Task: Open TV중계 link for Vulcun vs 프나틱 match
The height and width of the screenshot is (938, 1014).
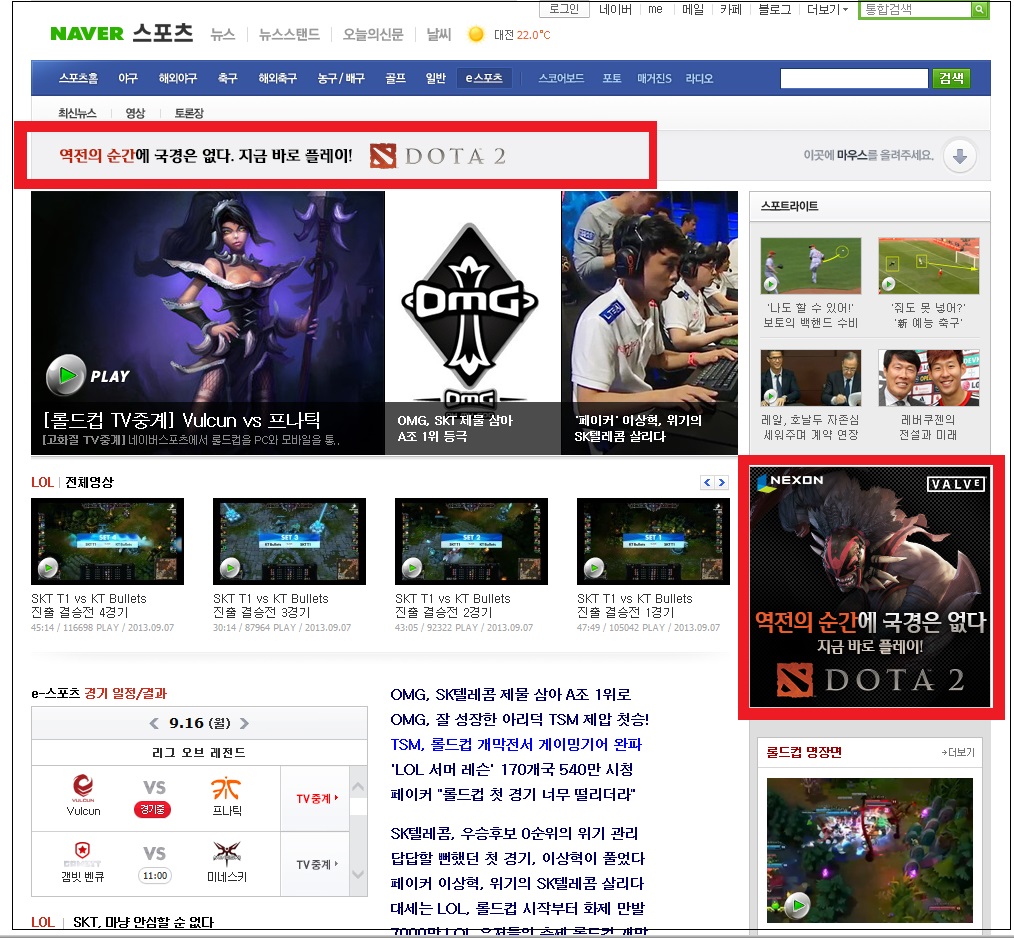Action: click(316, 798)
